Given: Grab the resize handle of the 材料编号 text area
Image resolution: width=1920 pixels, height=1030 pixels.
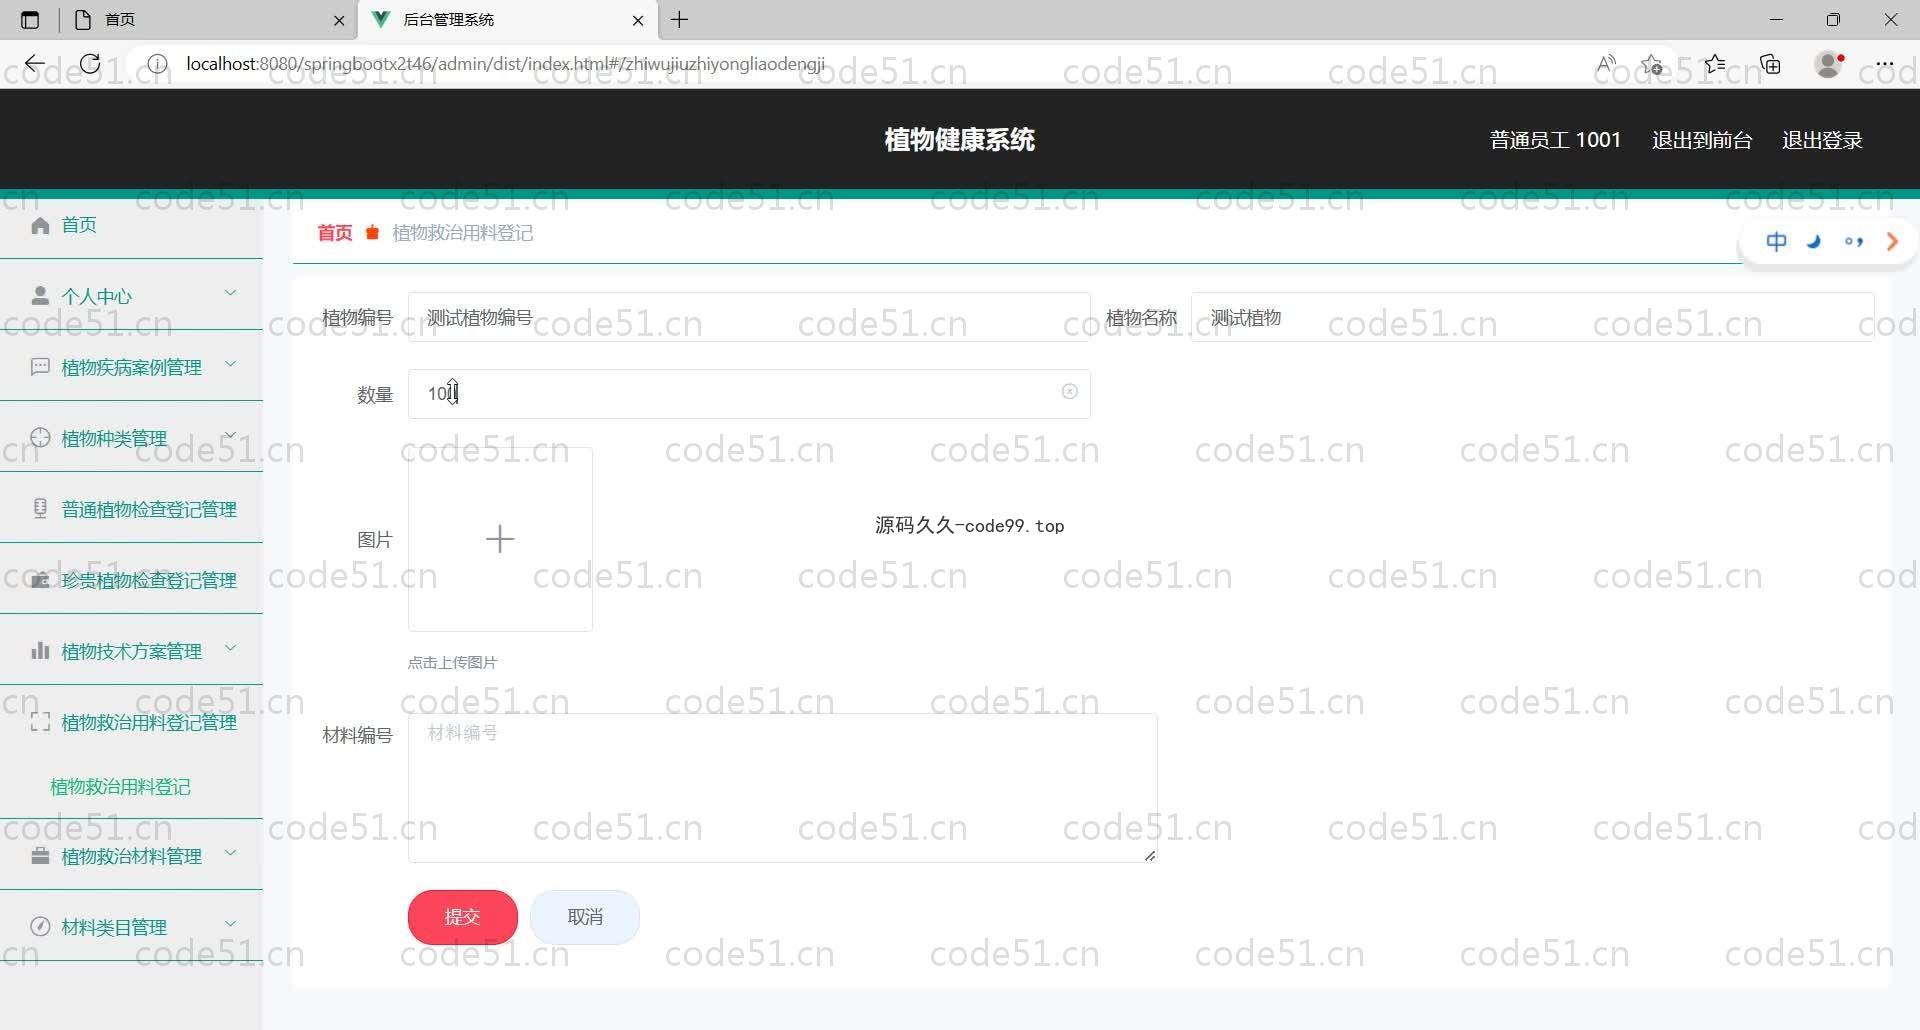Looking at the screenshot, I should pyautogui.click(x=1150, y=855).
